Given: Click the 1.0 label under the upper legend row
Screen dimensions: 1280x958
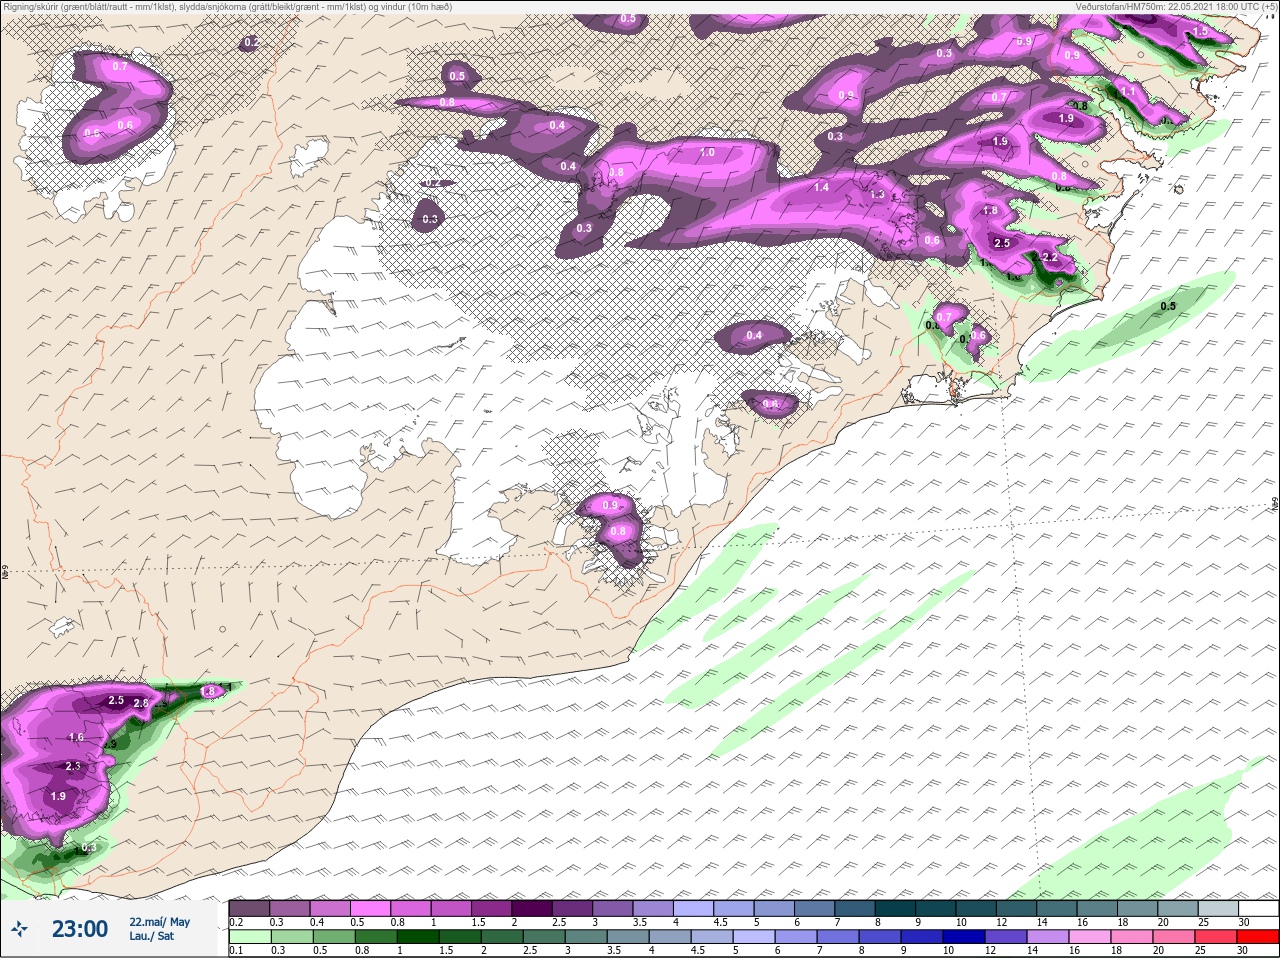Looking at the screenshot, I should click(x=434, y=922).
